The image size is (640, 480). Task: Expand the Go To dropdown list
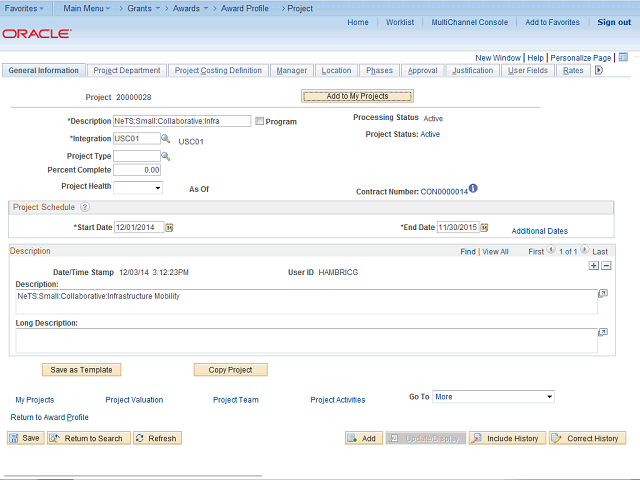click(546, 397)
